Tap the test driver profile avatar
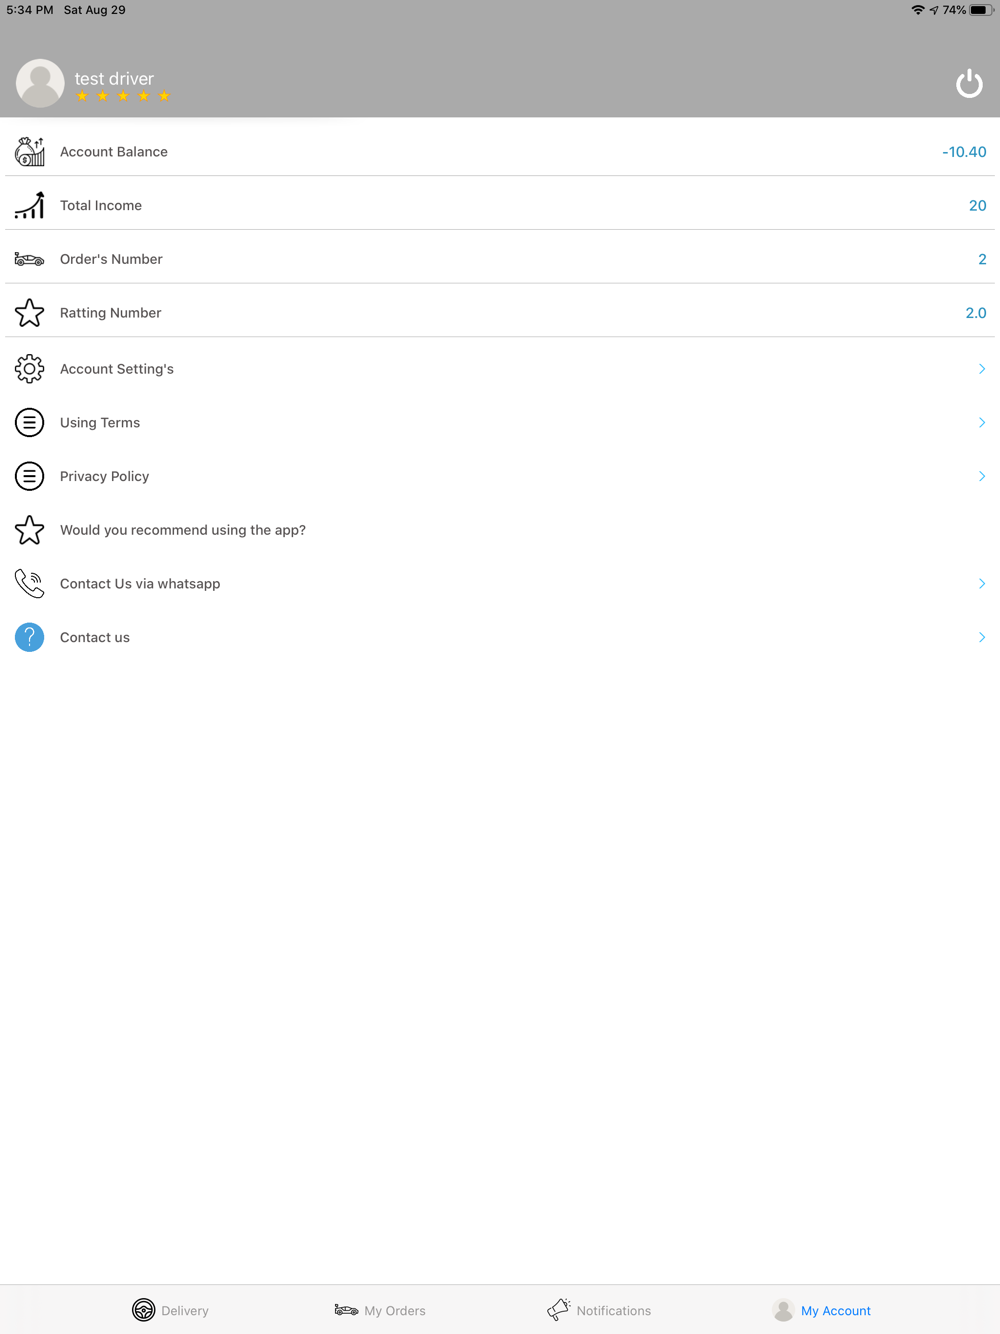Screen dimensions: 1000x1334 (40, 83)
